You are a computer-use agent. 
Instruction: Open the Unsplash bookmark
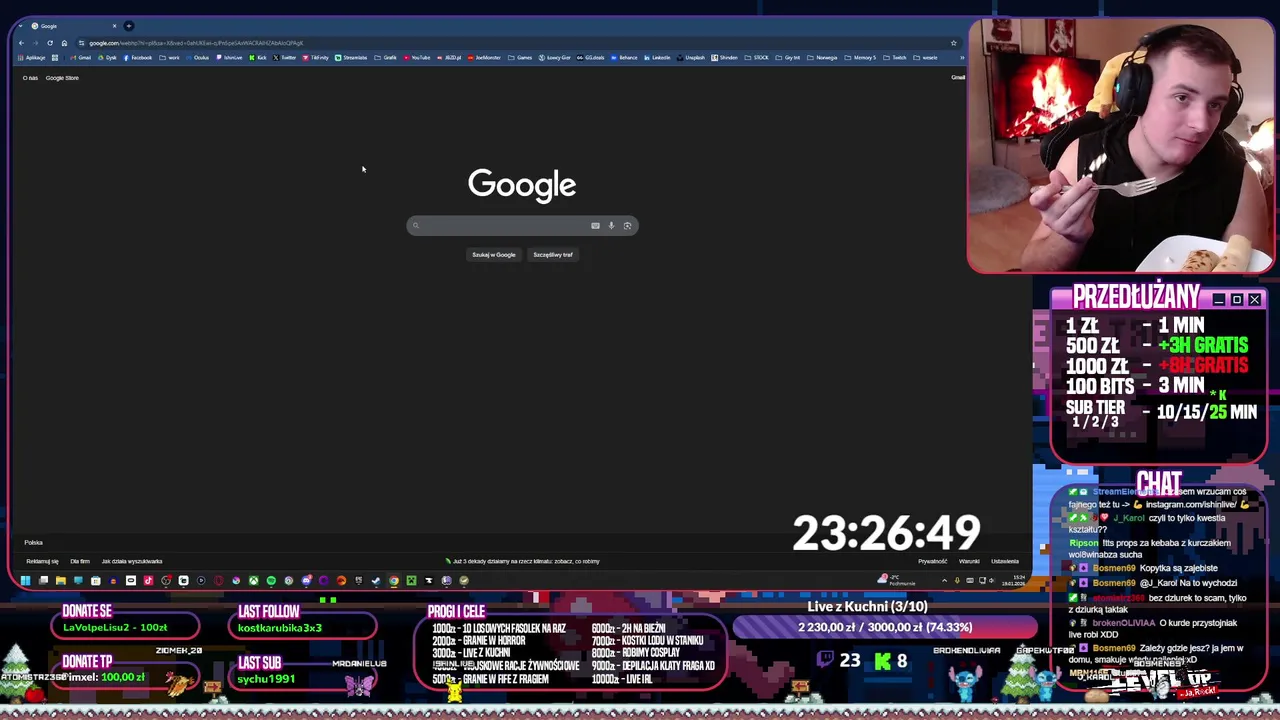pos(691,57)
